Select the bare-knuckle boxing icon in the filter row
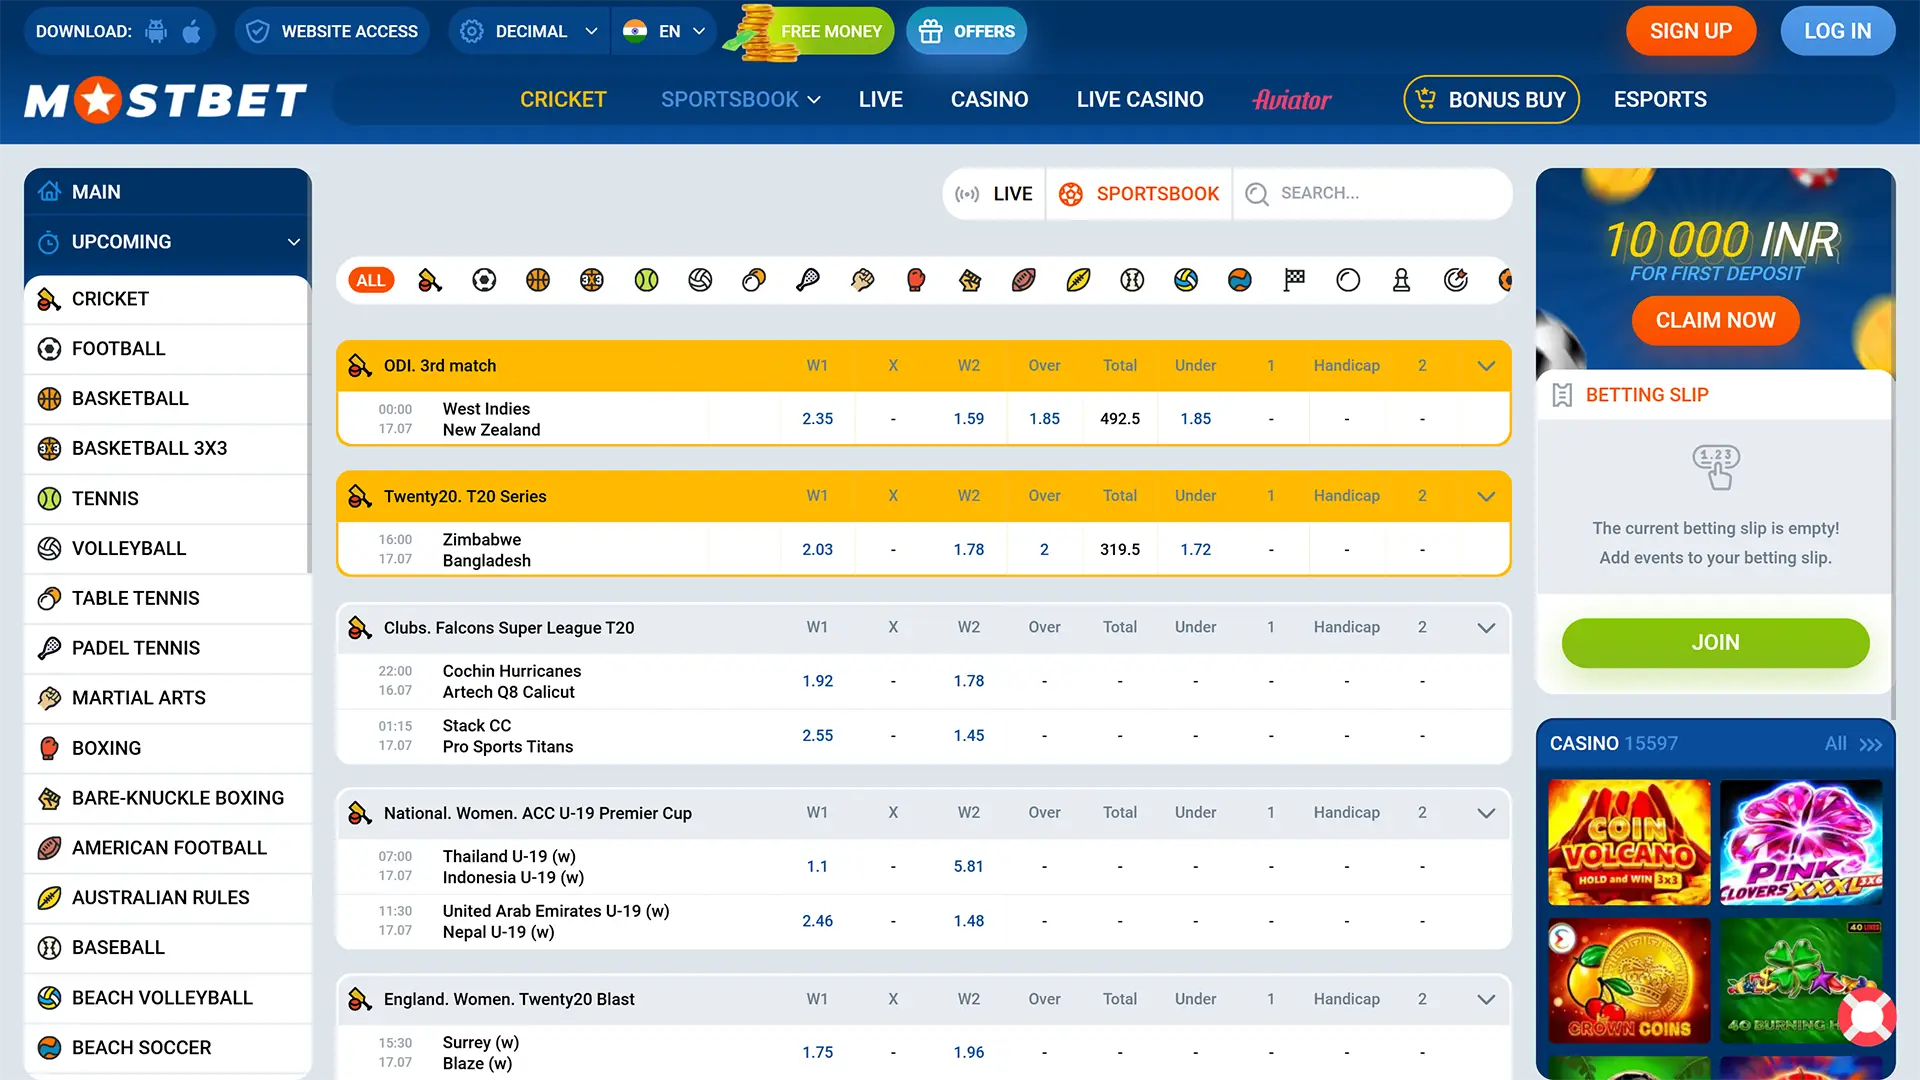The image size is (1920, 1080). (x=970, y=281)
